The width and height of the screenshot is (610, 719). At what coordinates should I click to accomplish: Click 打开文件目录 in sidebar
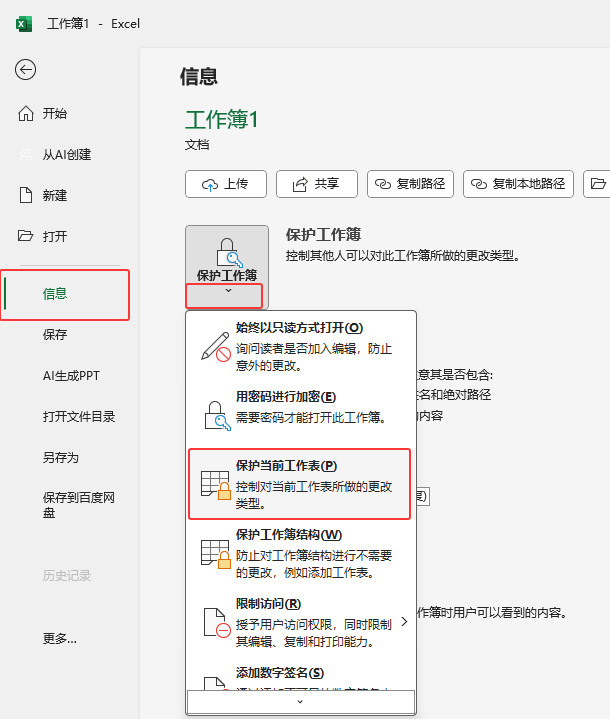(x=79, y=417)
